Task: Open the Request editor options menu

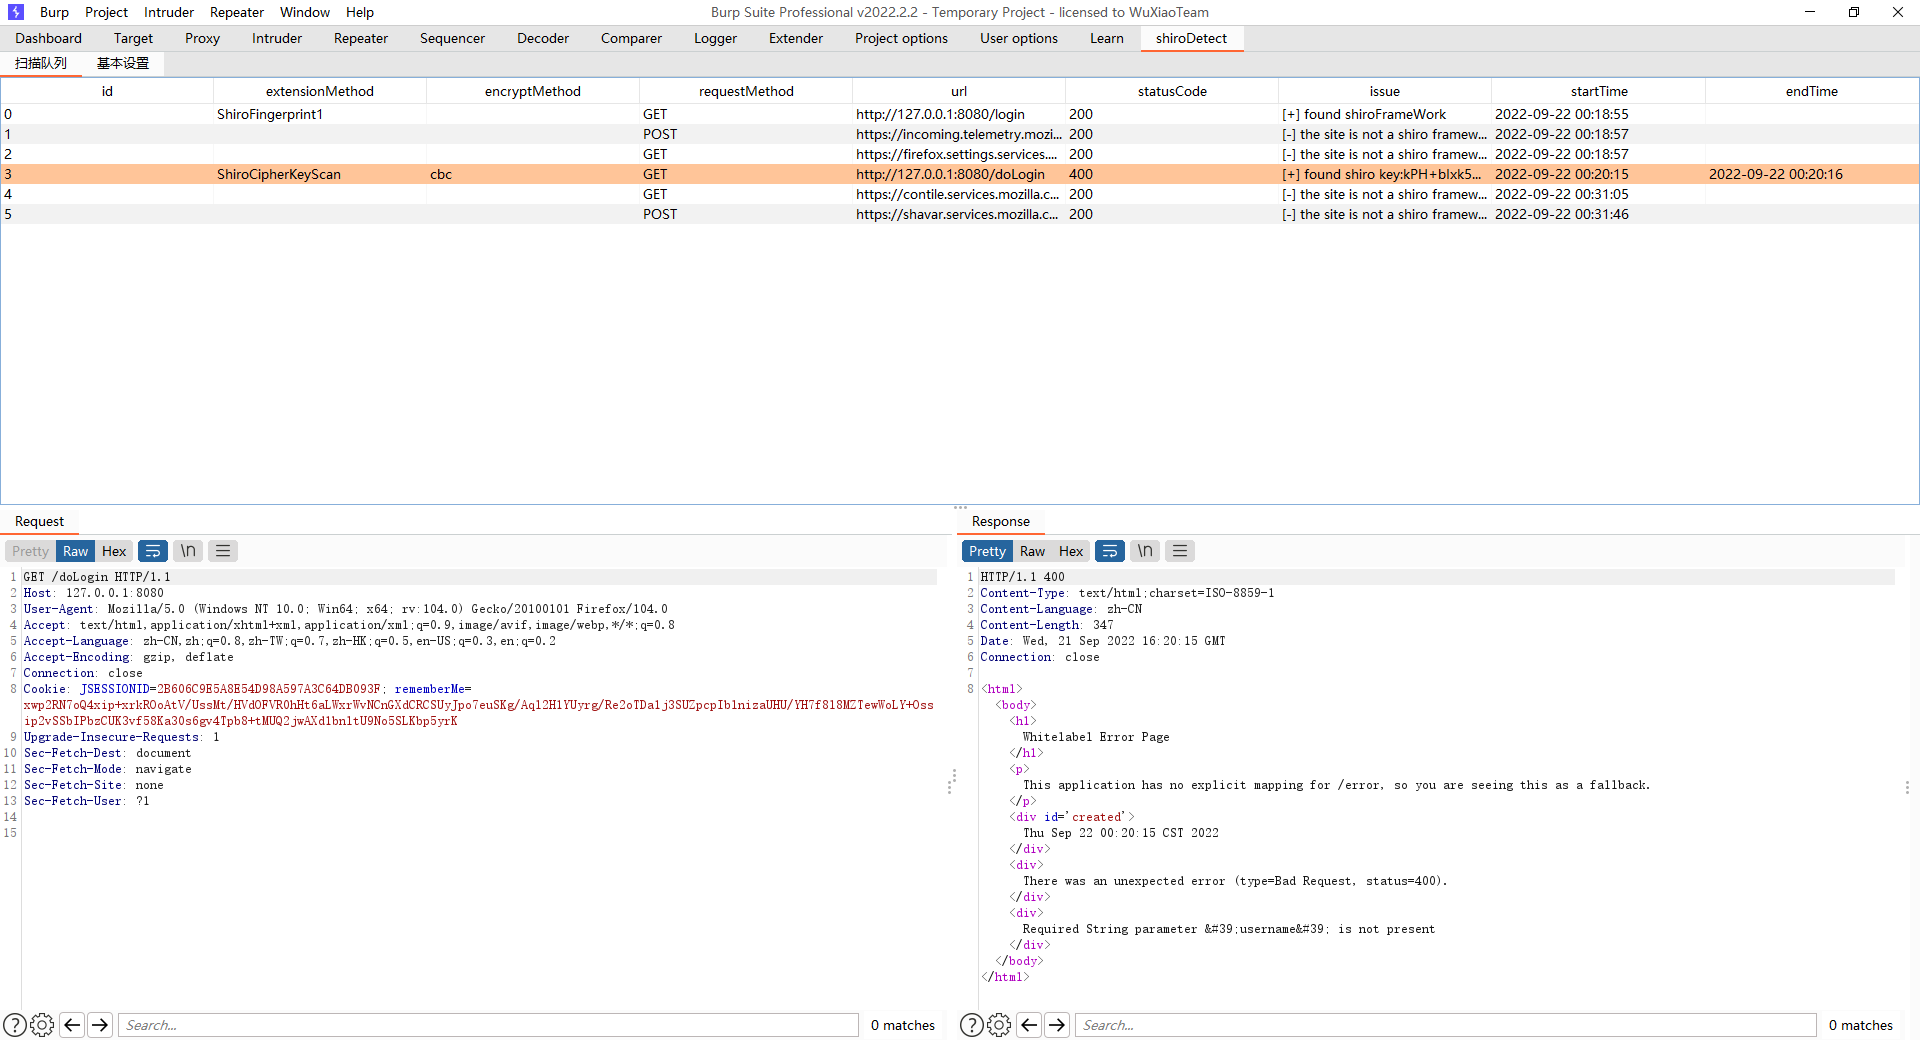Action: [222, 551]
